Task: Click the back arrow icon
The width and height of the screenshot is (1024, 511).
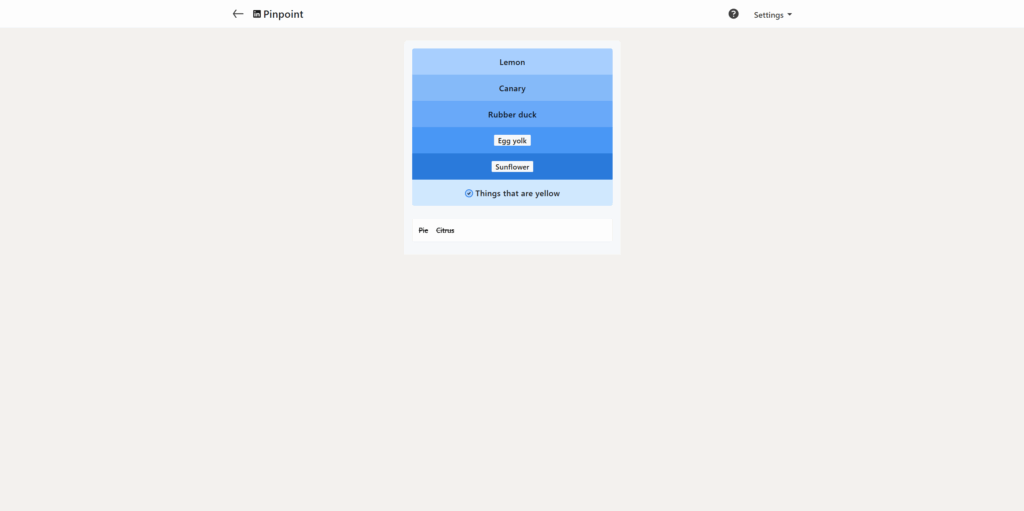Action: [x=237, y=14]
